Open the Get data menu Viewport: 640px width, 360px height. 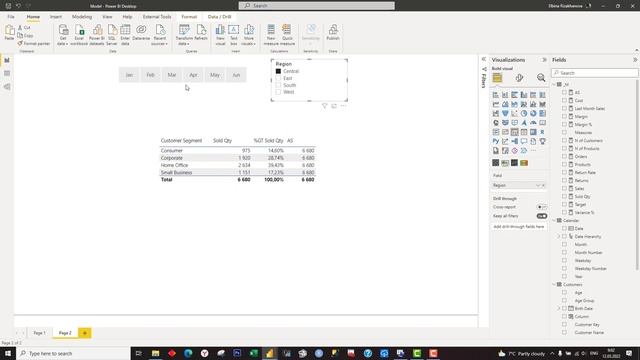coord(63,35)
